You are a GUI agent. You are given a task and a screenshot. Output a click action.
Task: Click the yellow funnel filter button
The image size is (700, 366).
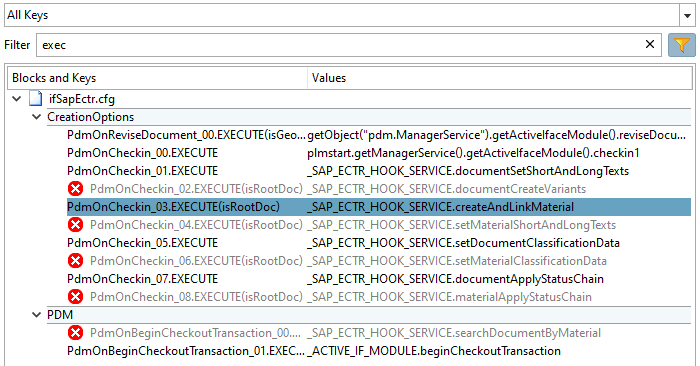[681, 45]
